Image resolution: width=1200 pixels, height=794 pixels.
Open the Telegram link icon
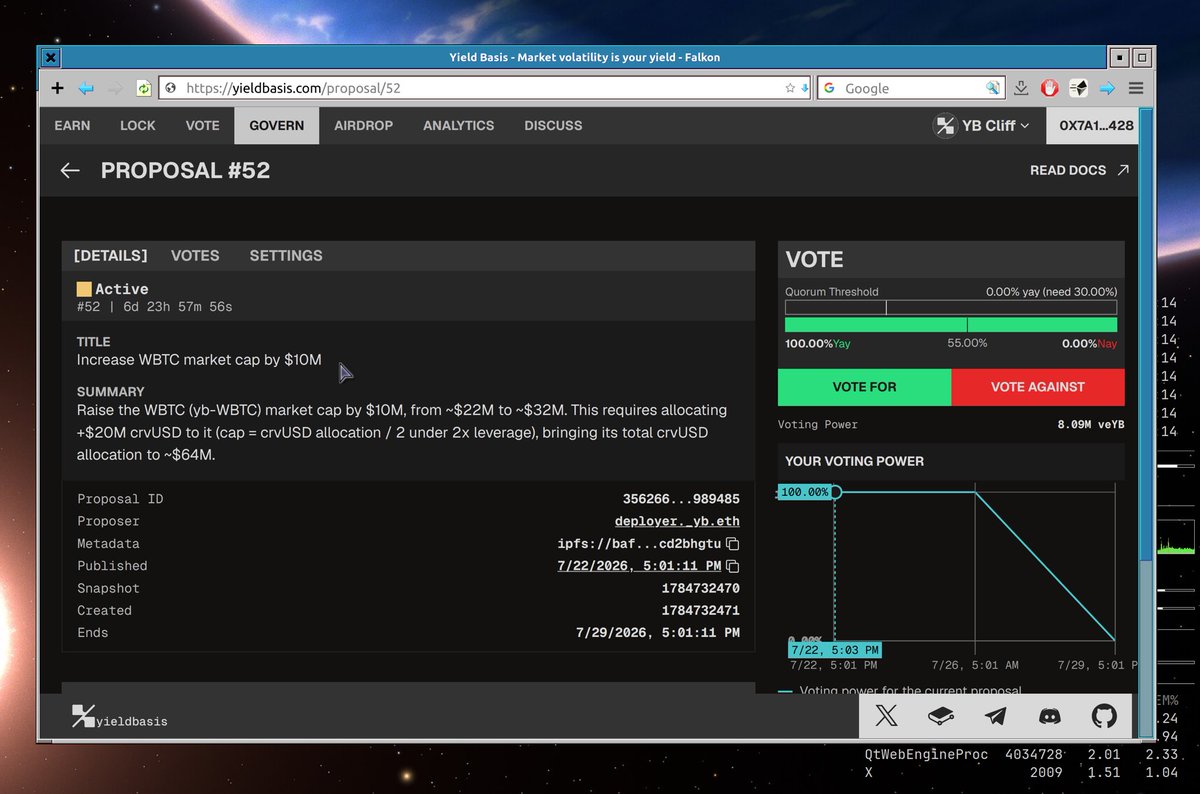click(x=995, y=716)
